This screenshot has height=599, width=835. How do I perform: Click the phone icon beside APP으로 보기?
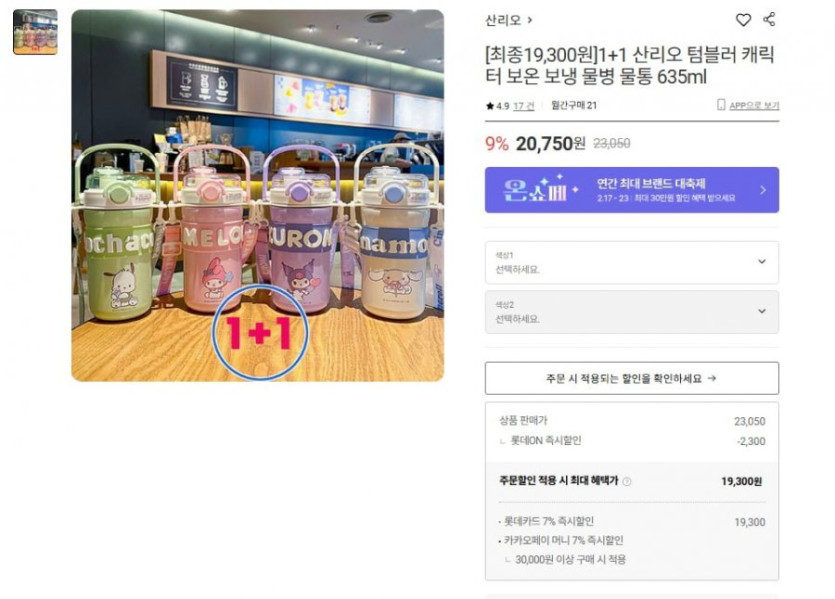[x=721, y=105]
